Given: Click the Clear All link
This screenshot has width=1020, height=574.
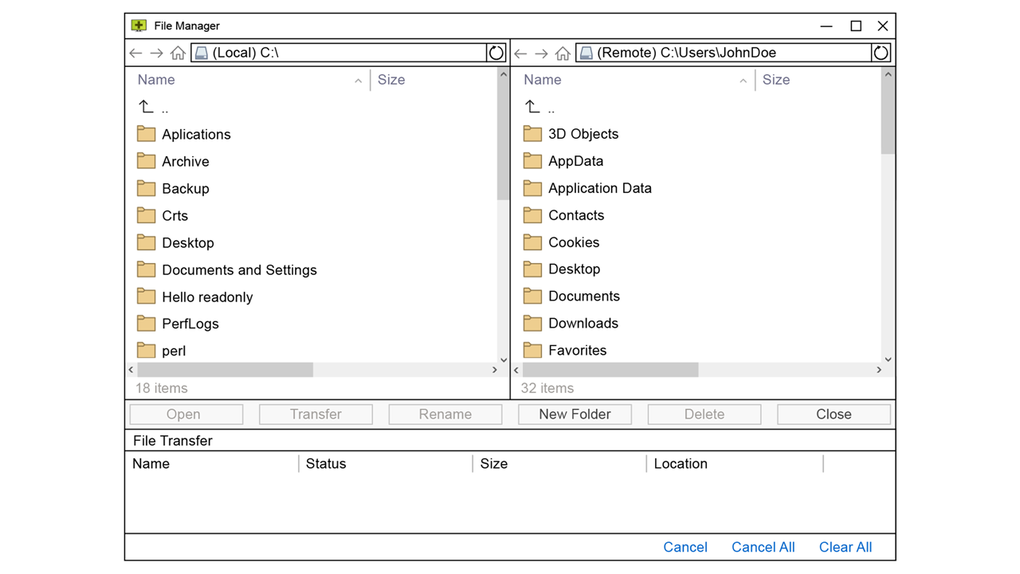Looking at the screenshot, I should click(x=845, y=547).
